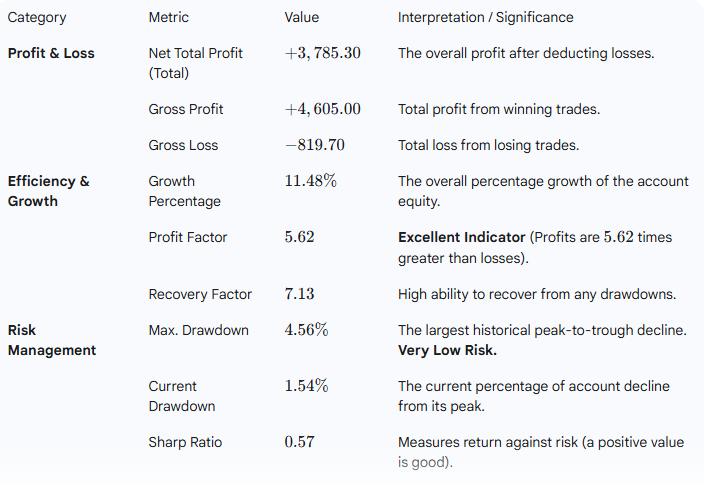
Task: Select the Risk Management category cell
Action: point(52,340)
